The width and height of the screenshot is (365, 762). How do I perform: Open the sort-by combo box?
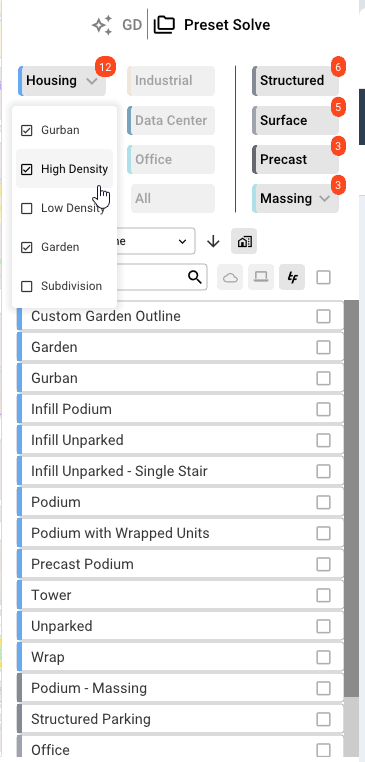coord(156,241)
